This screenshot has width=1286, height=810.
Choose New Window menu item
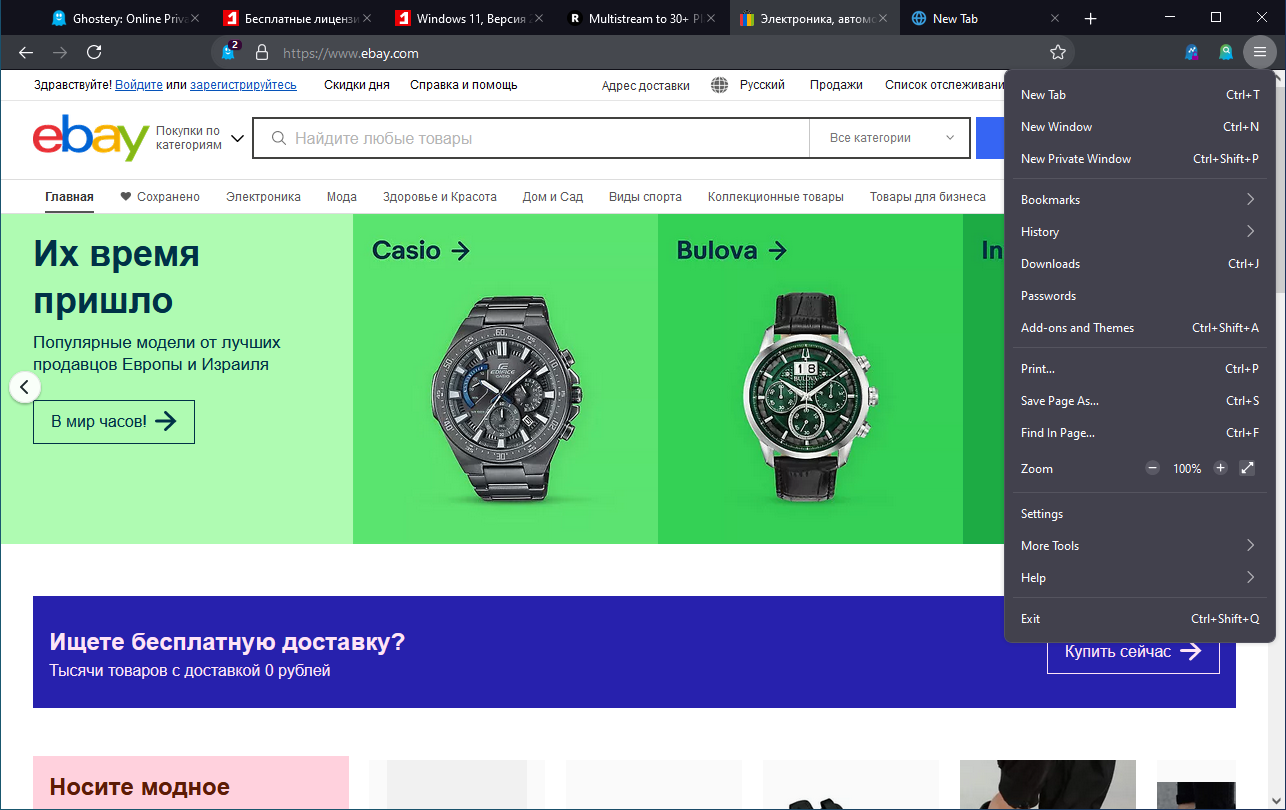[x=1140, y=127]
